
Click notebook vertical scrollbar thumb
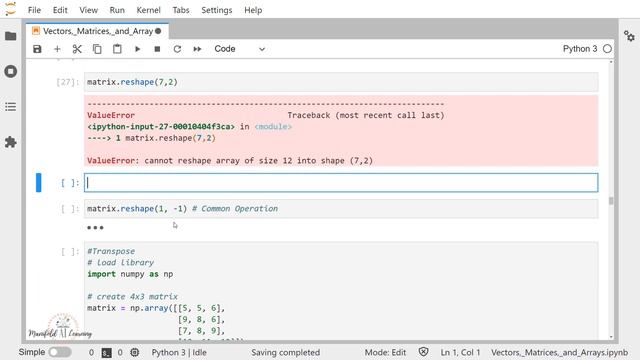[611, 201]
